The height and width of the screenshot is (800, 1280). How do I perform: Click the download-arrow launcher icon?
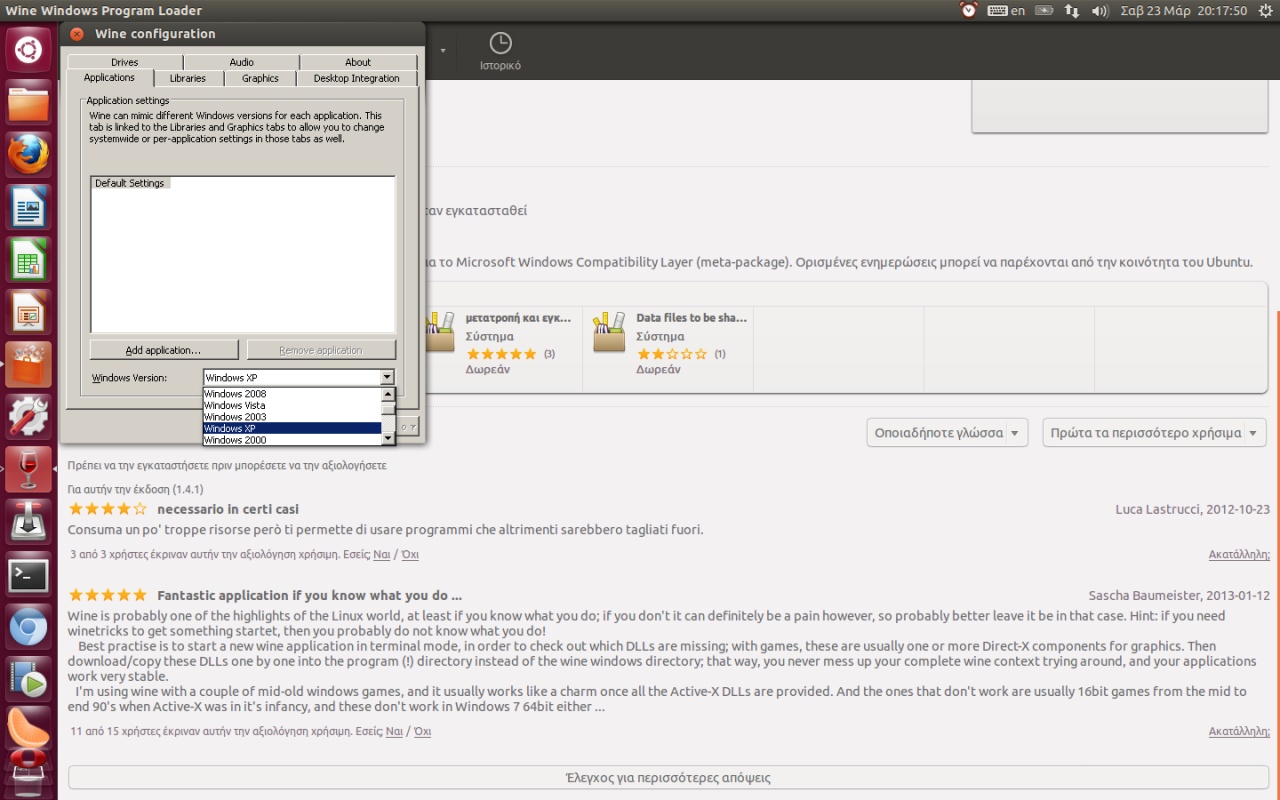pyautogui.click(x=29, y=523)
